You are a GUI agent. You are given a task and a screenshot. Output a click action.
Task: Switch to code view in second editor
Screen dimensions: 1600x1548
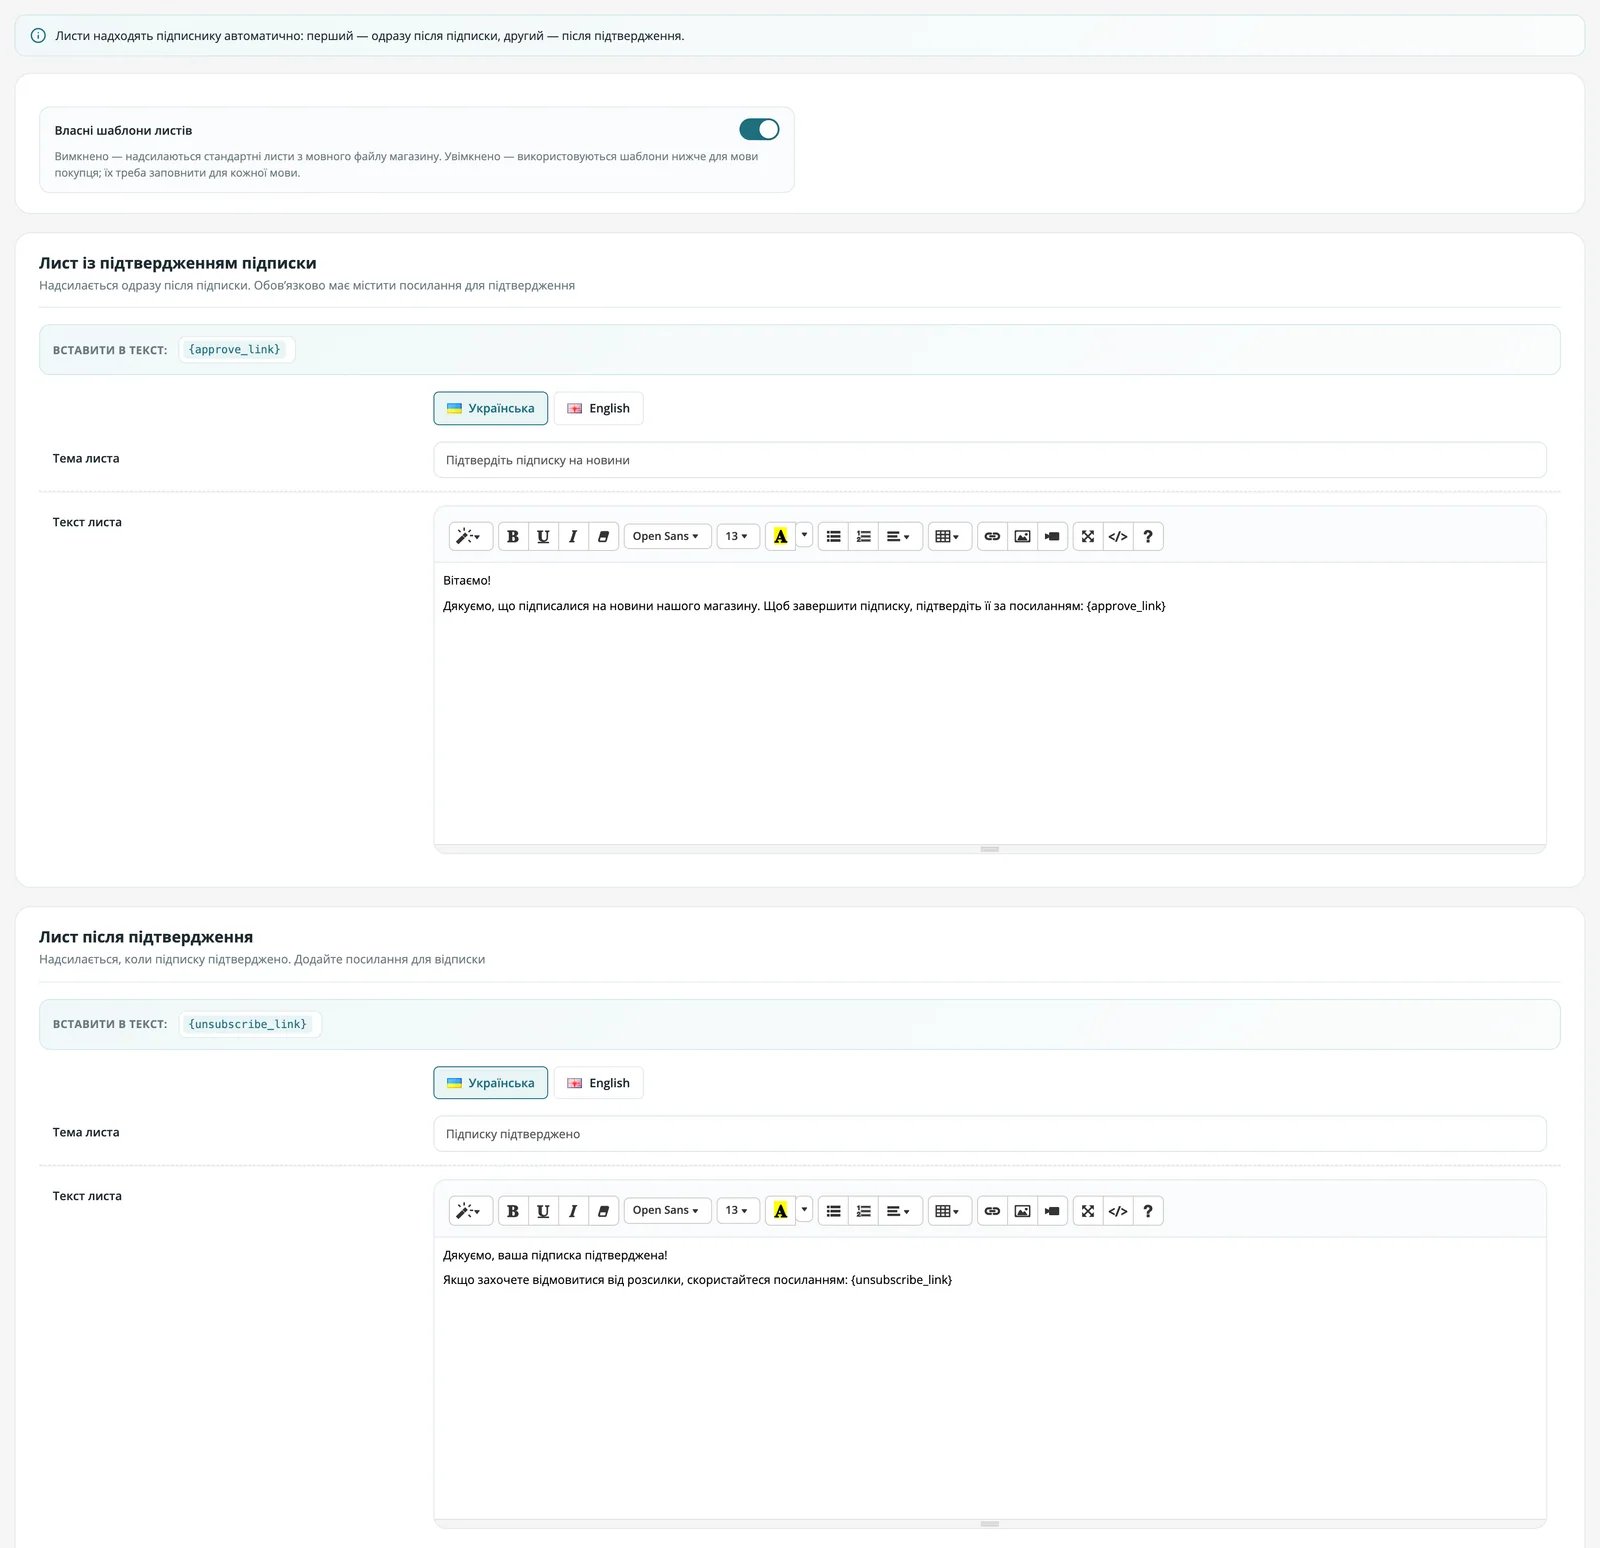[x=1118, y=1211]
